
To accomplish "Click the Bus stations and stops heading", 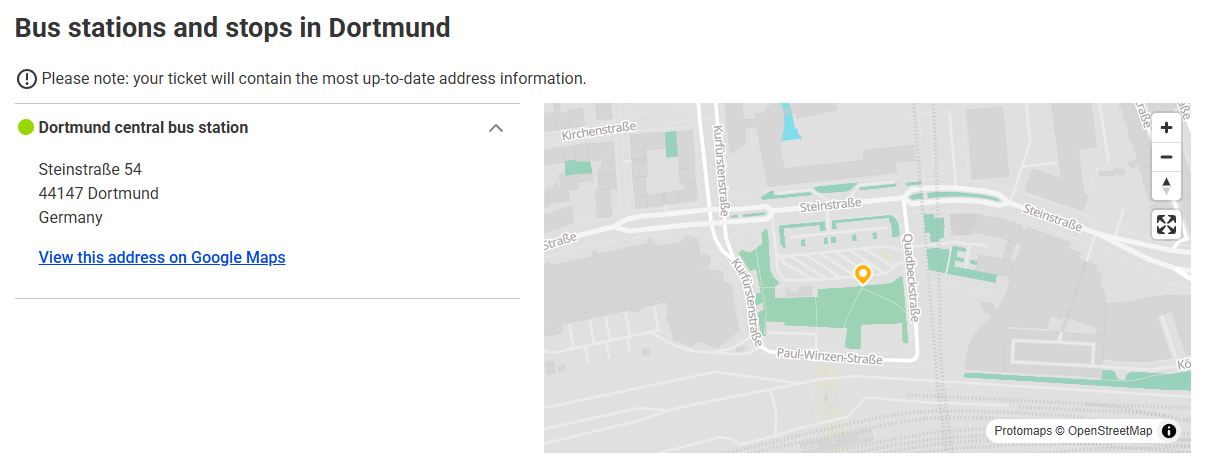I will (x=232, y=28).
